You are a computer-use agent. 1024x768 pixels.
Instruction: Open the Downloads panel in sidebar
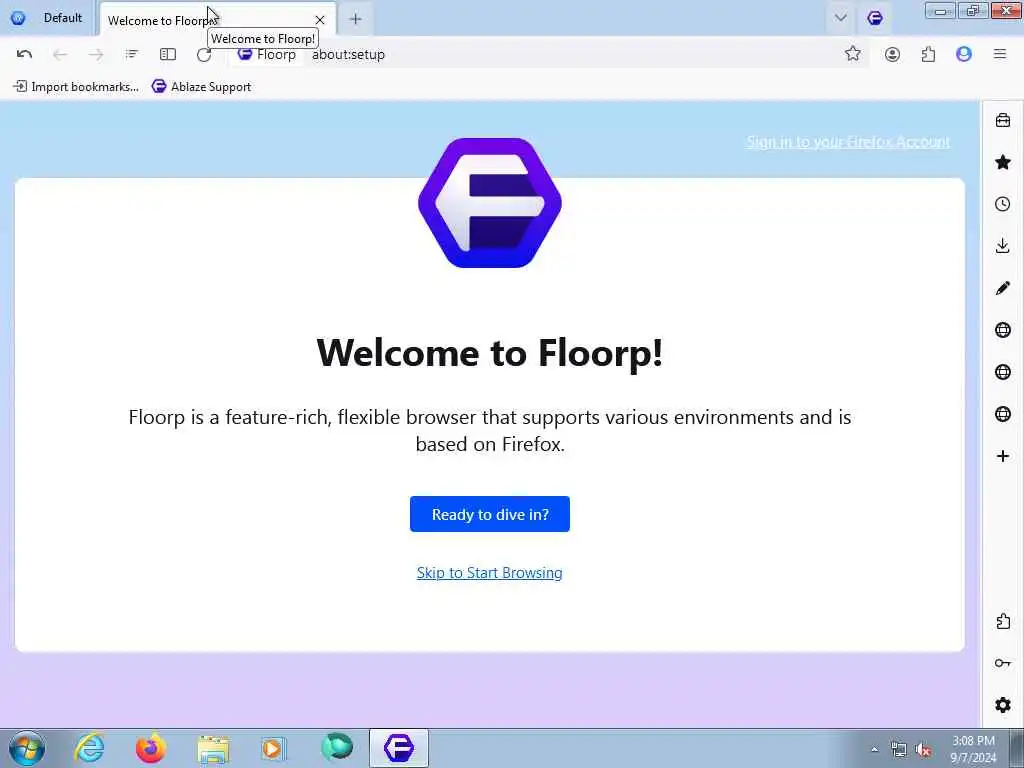click(1003, 246)
